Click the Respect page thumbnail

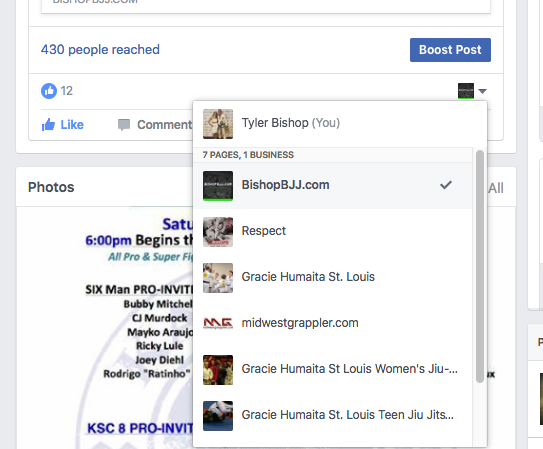pos(218,232)
